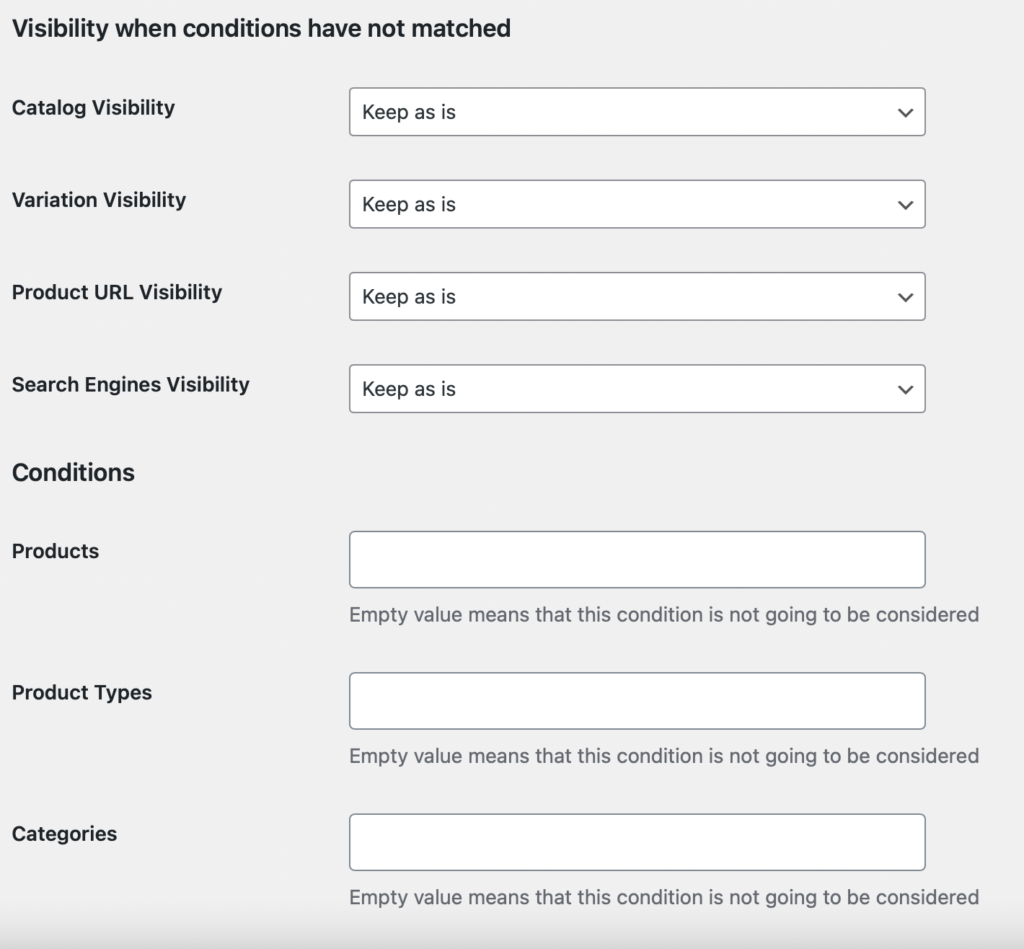Click the Variation Visibility label
The image size is (1024, 949).
coord(99,200)
